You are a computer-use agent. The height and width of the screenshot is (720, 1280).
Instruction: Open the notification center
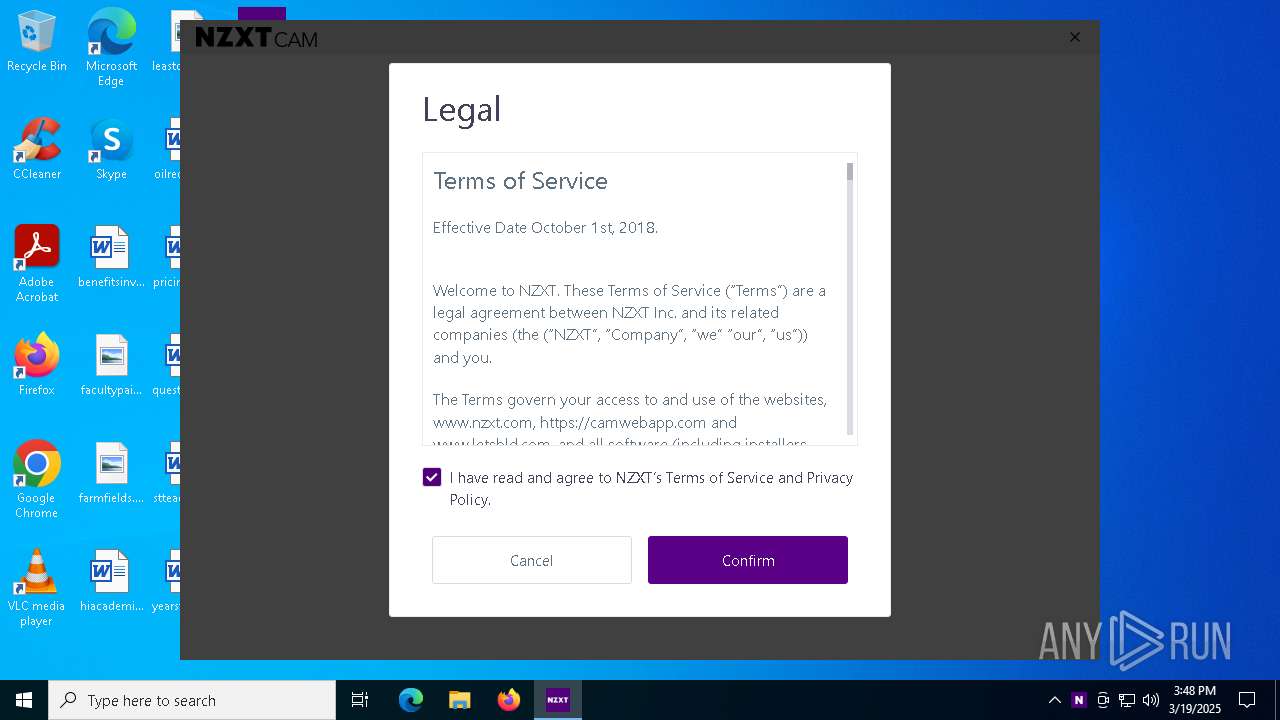(x=1247, y=700)
